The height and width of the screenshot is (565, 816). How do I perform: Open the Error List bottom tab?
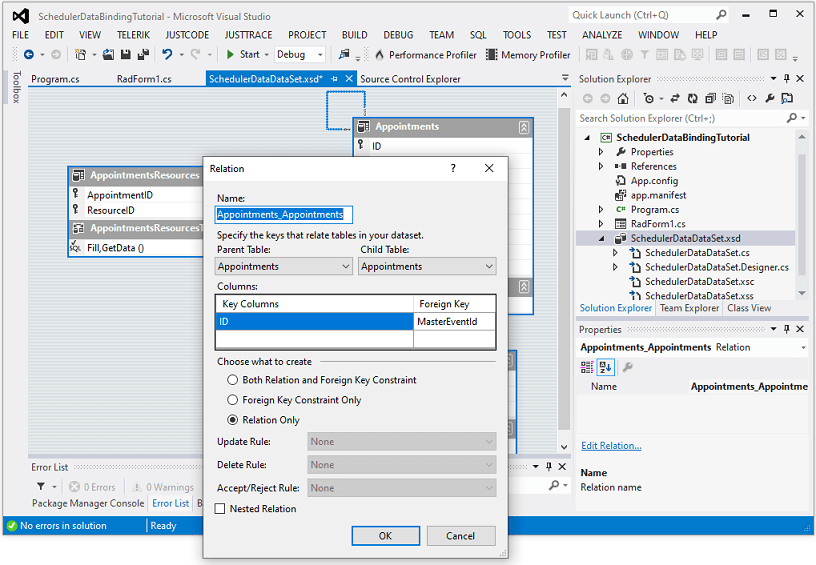pos(171,504)
